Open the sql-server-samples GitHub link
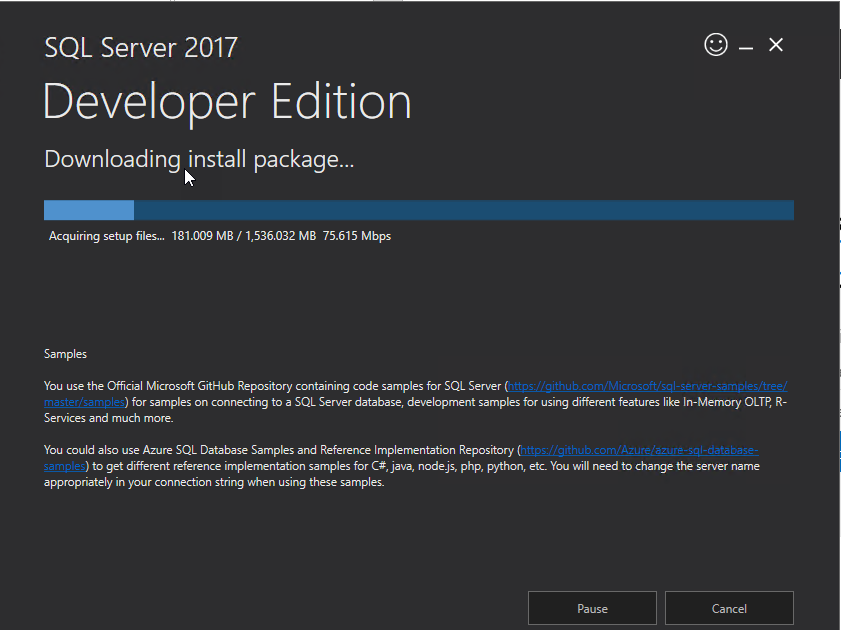Viewport: 841px width, 630px height. pyautogui.click(x=647, y=386)
